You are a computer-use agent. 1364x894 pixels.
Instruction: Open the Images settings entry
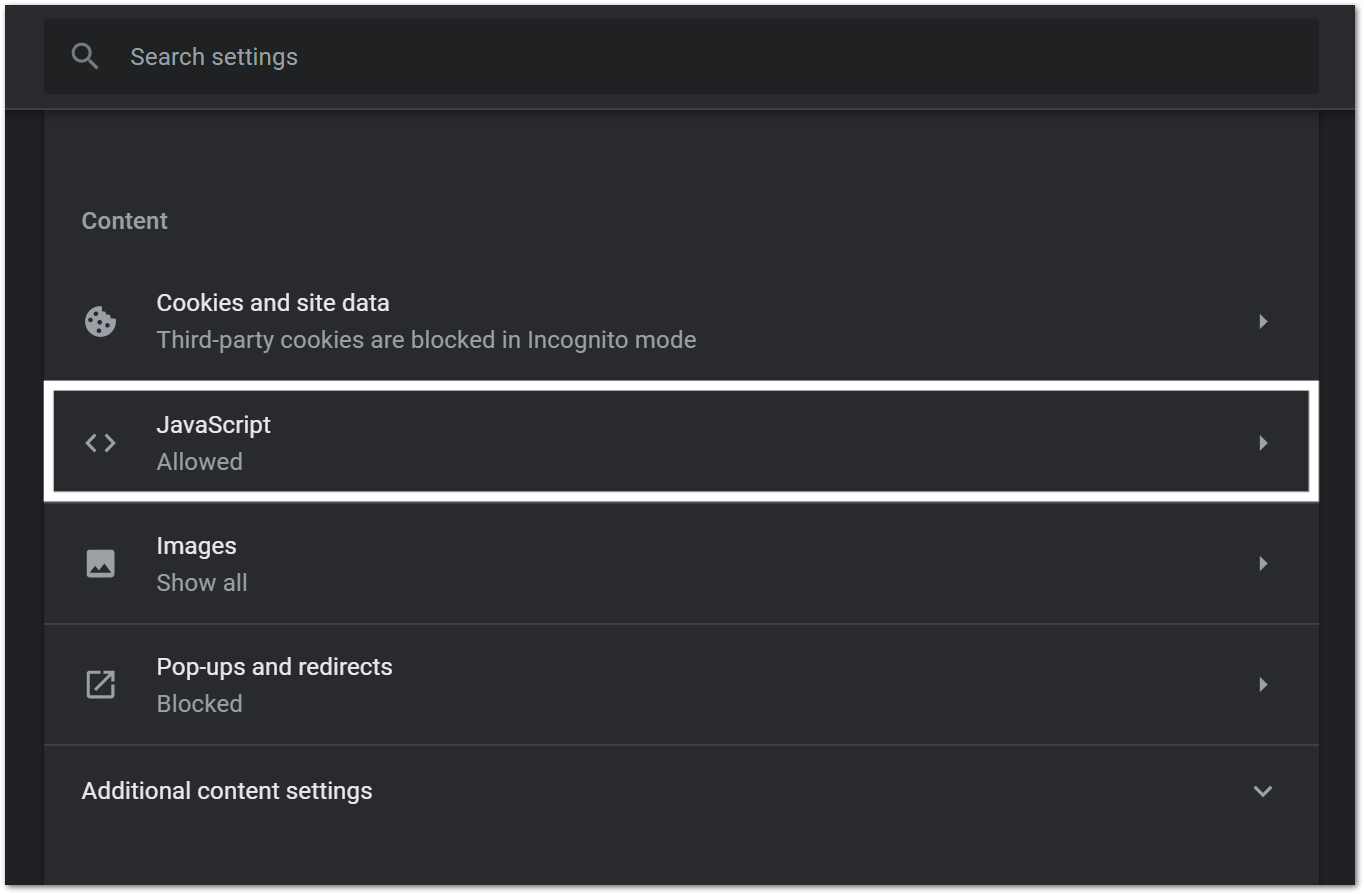pyautogui.click(x=681, y=564)
